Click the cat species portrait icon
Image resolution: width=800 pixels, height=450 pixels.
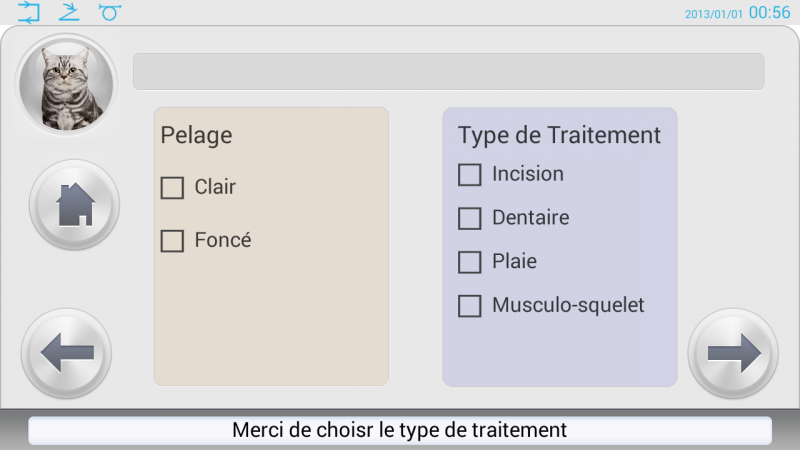[x=66, y=85]
